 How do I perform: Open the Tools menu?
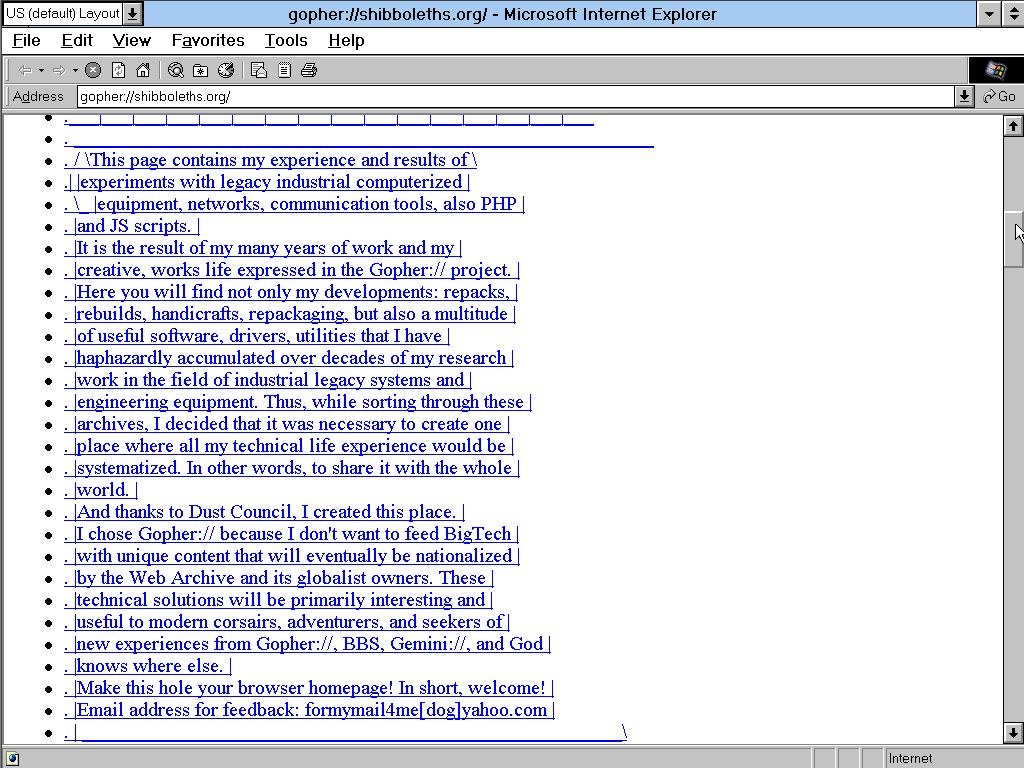click(x=285, y=40)
